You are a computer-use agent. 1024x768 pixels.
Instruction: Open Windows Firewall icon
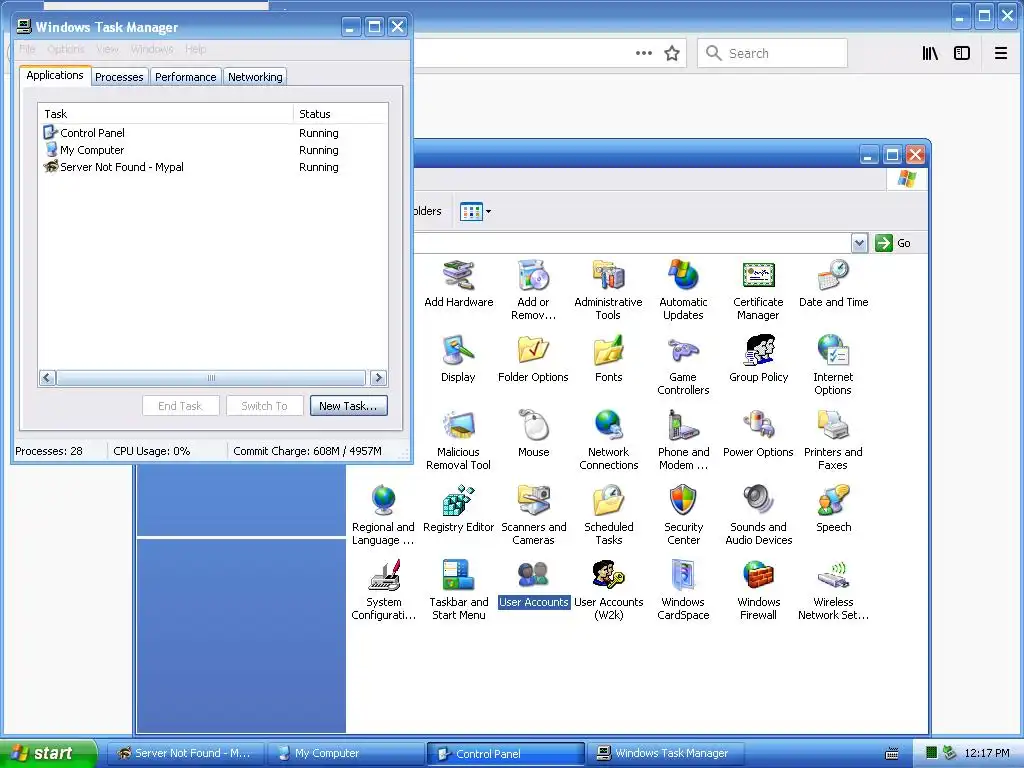point(758,590)
